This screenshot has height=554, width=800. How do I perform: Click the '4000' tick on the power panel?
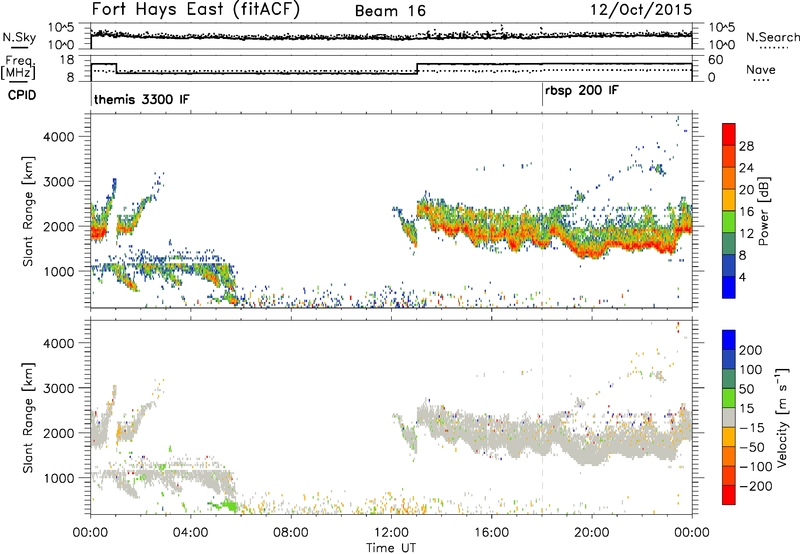pos(58,137)
